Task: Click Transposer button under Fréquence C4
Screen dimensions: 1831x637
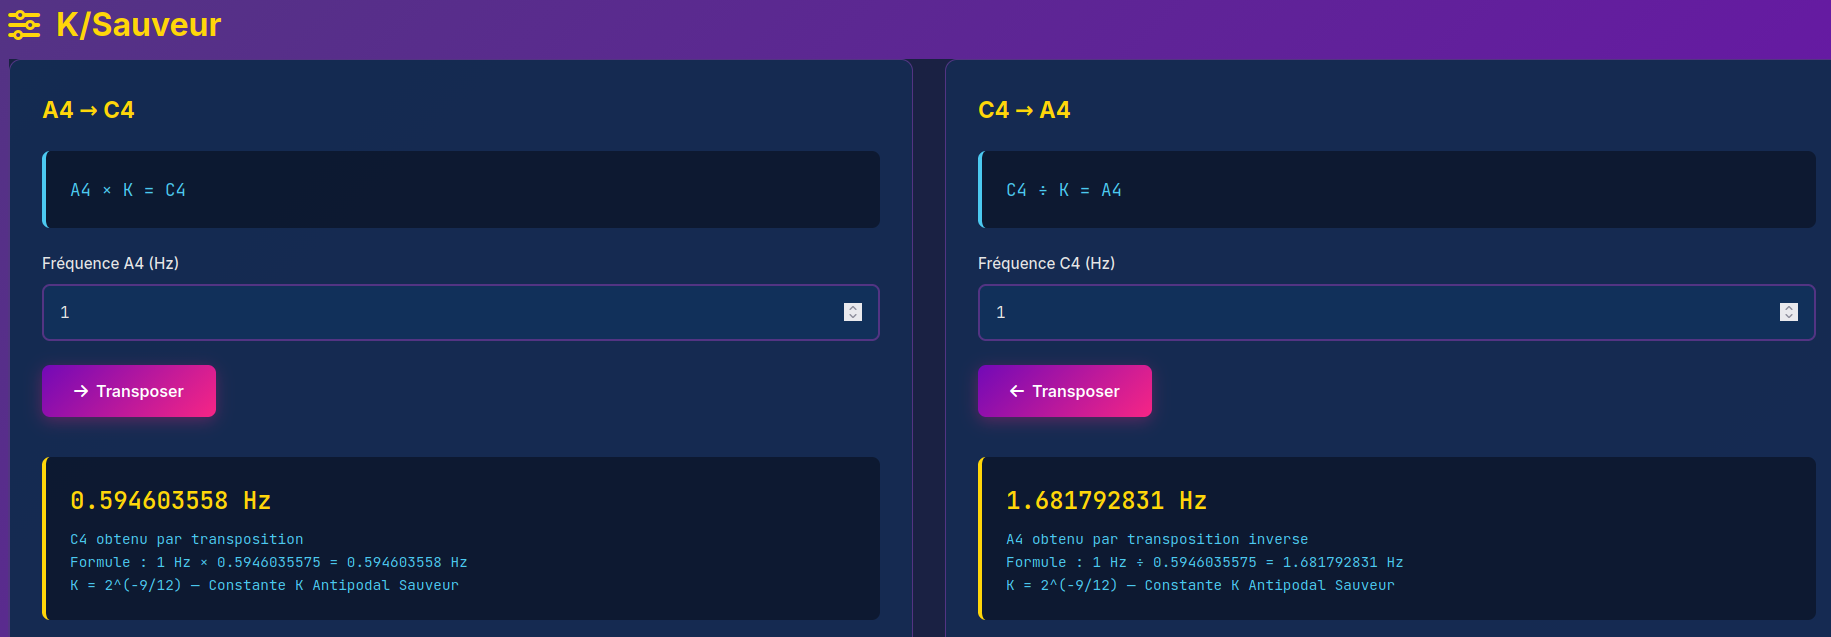Action: [1065, 391]
